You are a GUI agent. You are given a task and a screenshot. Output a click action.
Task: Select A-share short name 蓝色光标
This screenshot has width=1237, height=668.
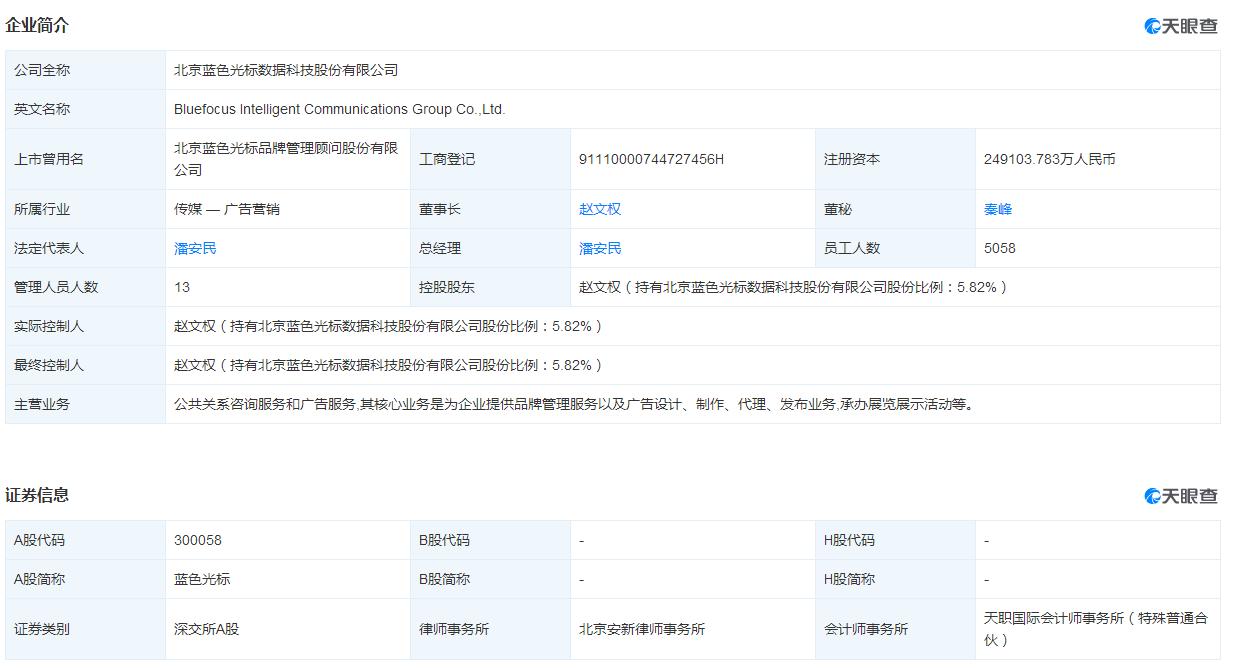point(202,579)
